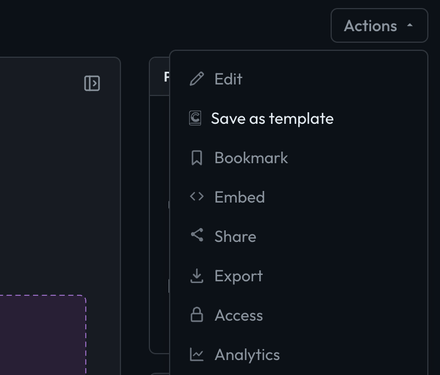This screenshot has width=440, height=375.
Task: Click the sidebar panel toggle icon
Action: [x=92, y=83]
